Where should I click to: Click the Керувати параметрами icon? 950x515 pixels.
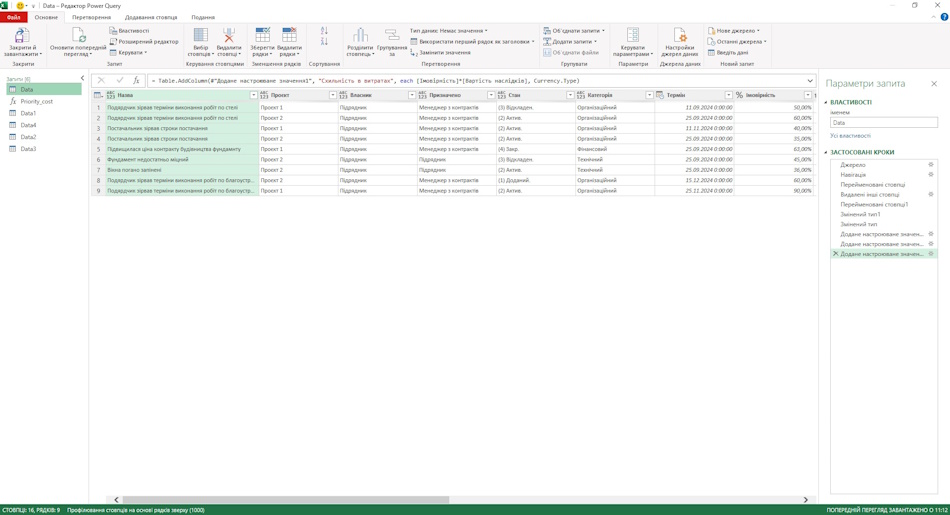pos(633,35)
